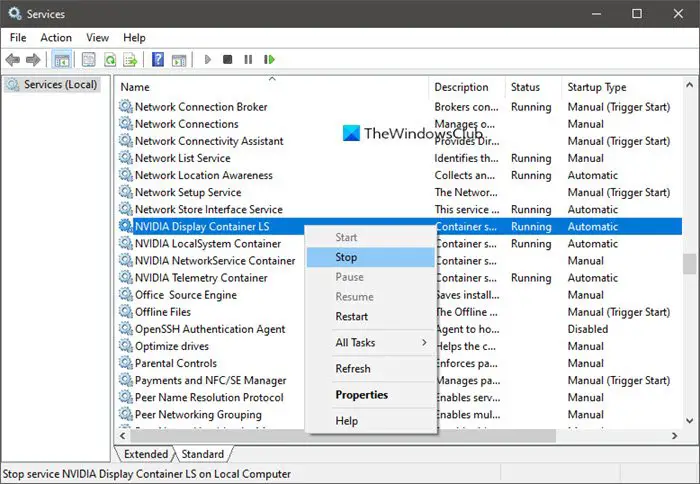Click gear icon beside Network List Service
Screen dimensions: 700x484
(125, 158)
